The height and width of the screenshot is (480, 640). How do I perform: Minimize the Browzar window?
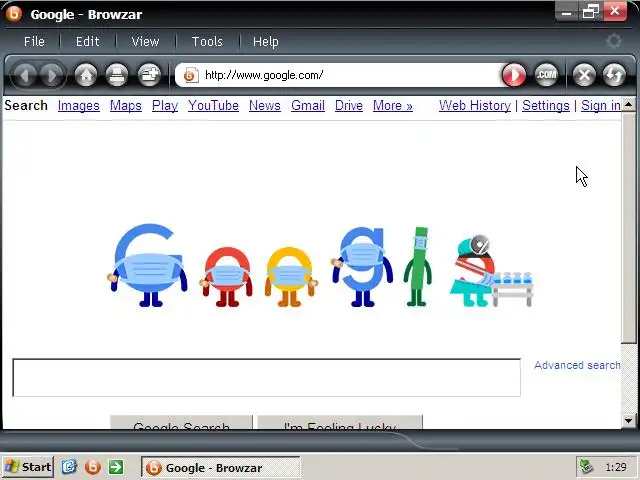567,12
